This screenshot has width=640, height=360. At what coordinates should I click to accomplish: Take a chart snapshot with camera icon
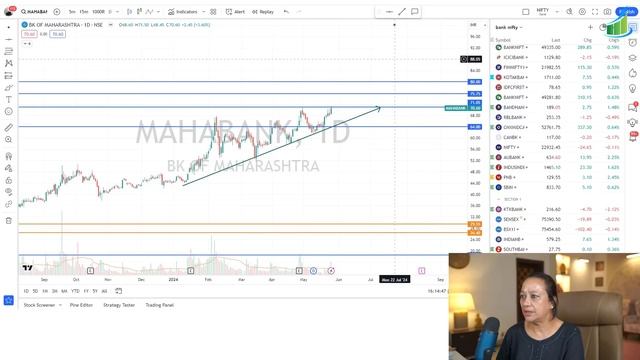pyautogui.click(x=607, y=12)
